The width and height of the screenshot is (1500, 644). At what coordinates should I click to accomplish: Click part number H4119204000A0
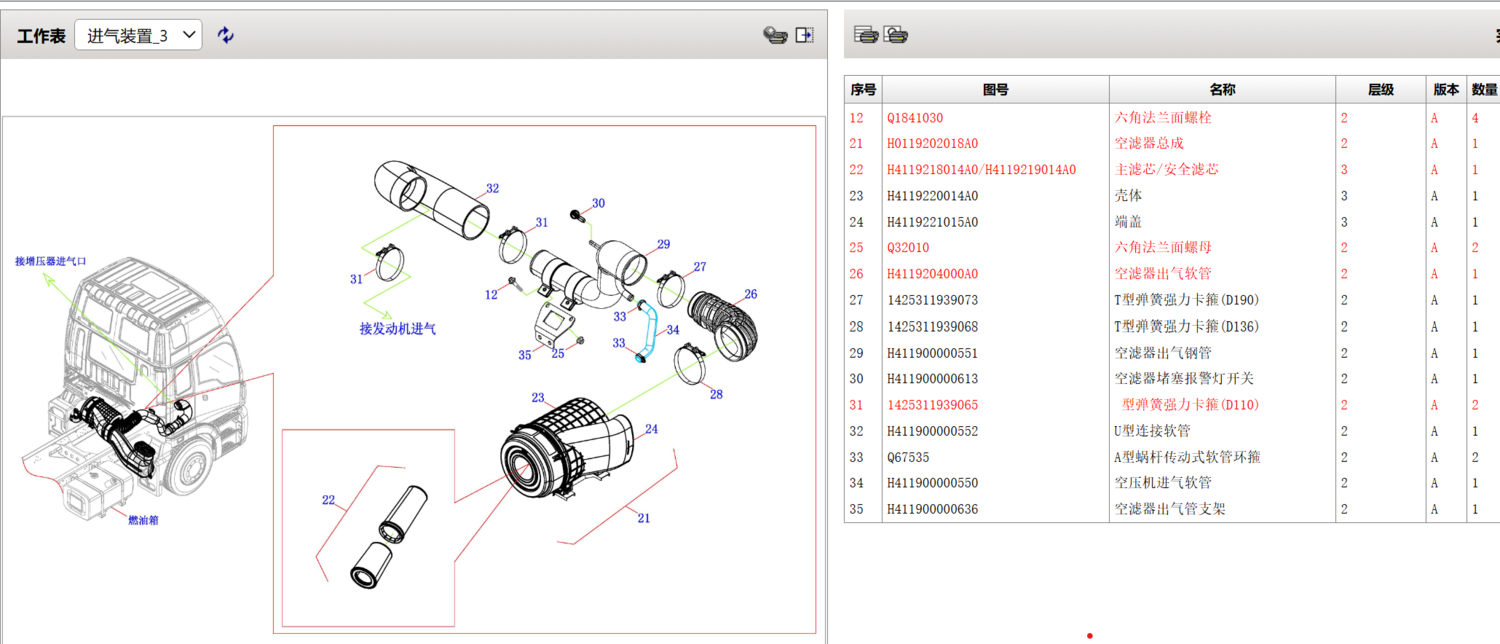(932, 274)
